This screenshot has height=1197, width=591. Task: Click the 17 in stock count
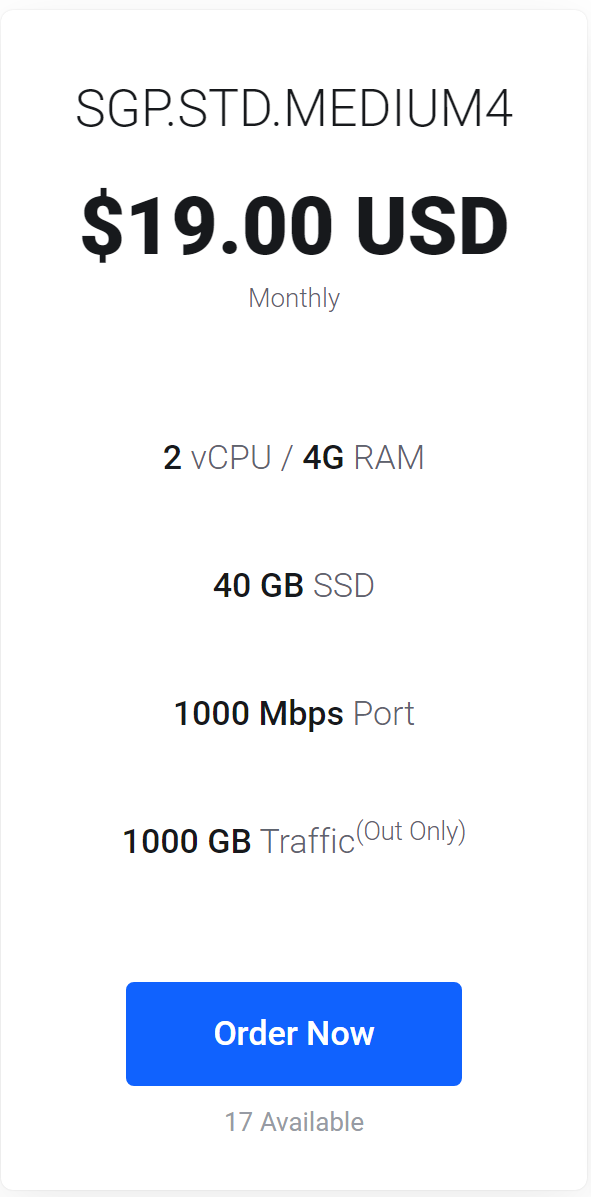(x=238, y=1122)
